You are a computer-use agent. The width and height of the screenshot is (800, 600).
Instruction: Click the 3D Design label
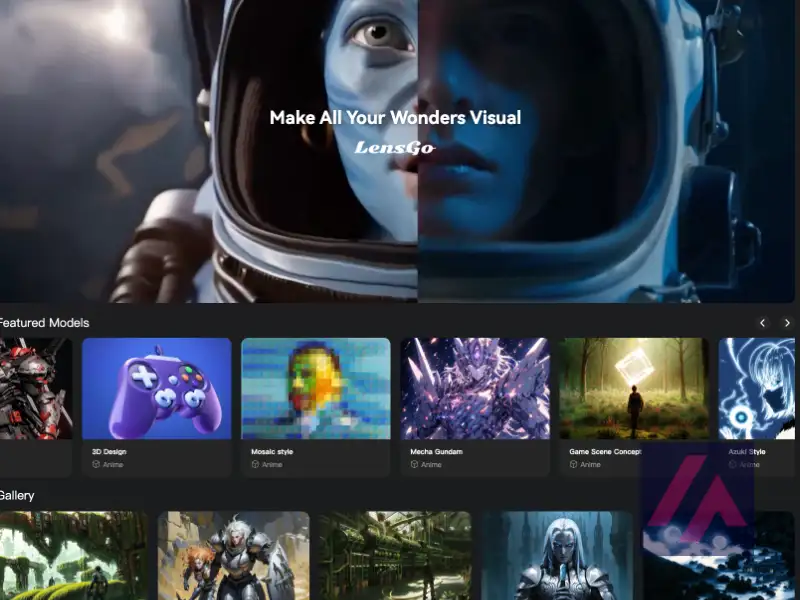[x=109, y=452]
